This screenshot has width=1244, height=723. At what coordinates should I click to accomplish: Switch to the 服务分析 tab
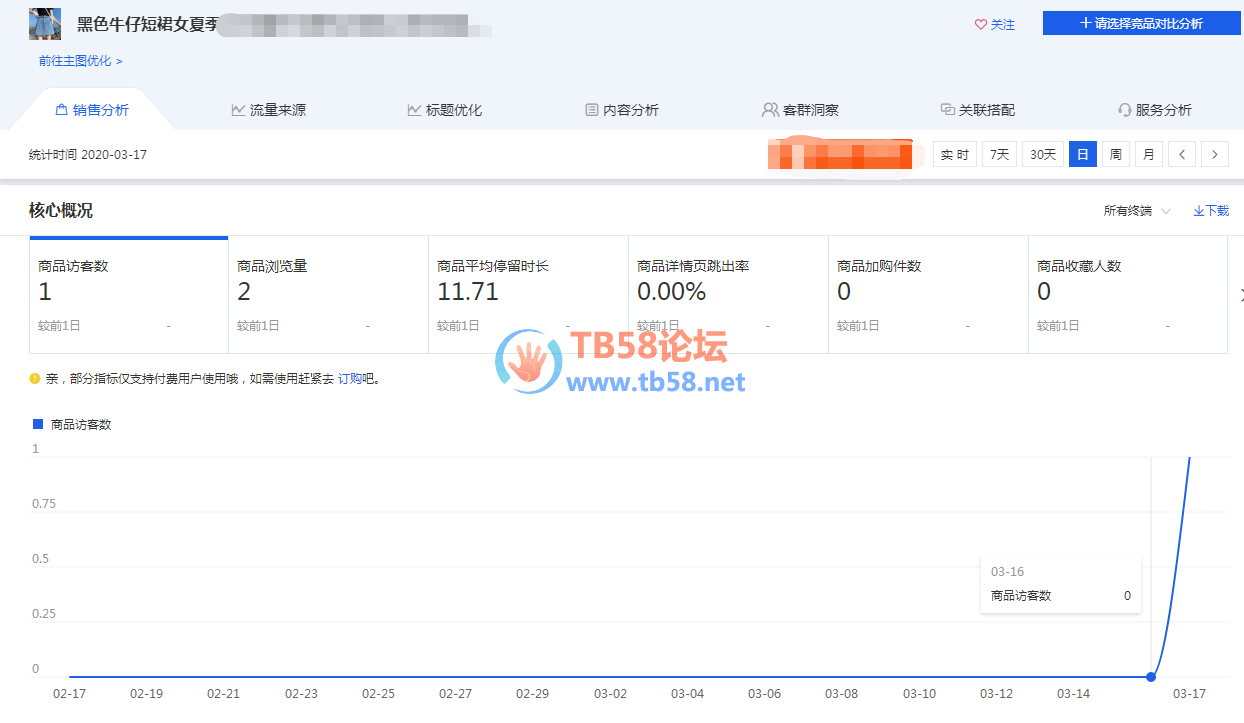[x=1154, y=110]
